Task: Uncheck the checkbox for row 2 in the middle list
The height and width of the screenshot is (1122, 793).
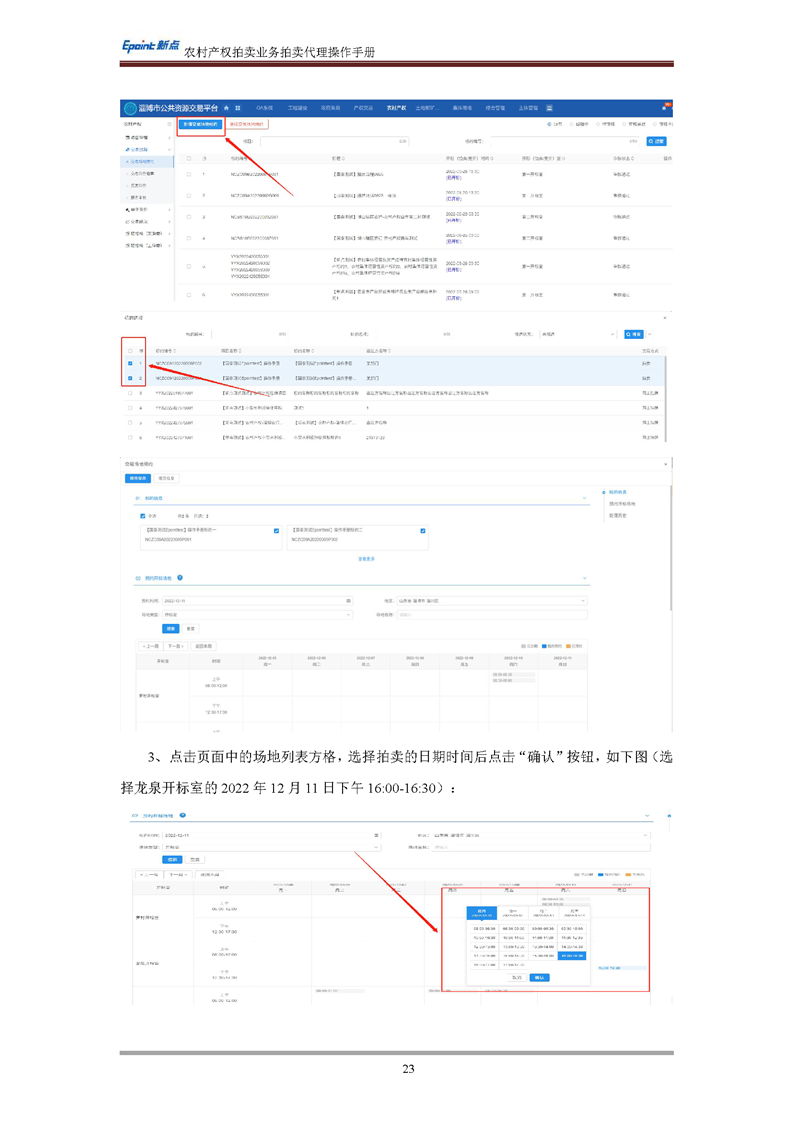Action: (x=130, y=379)
